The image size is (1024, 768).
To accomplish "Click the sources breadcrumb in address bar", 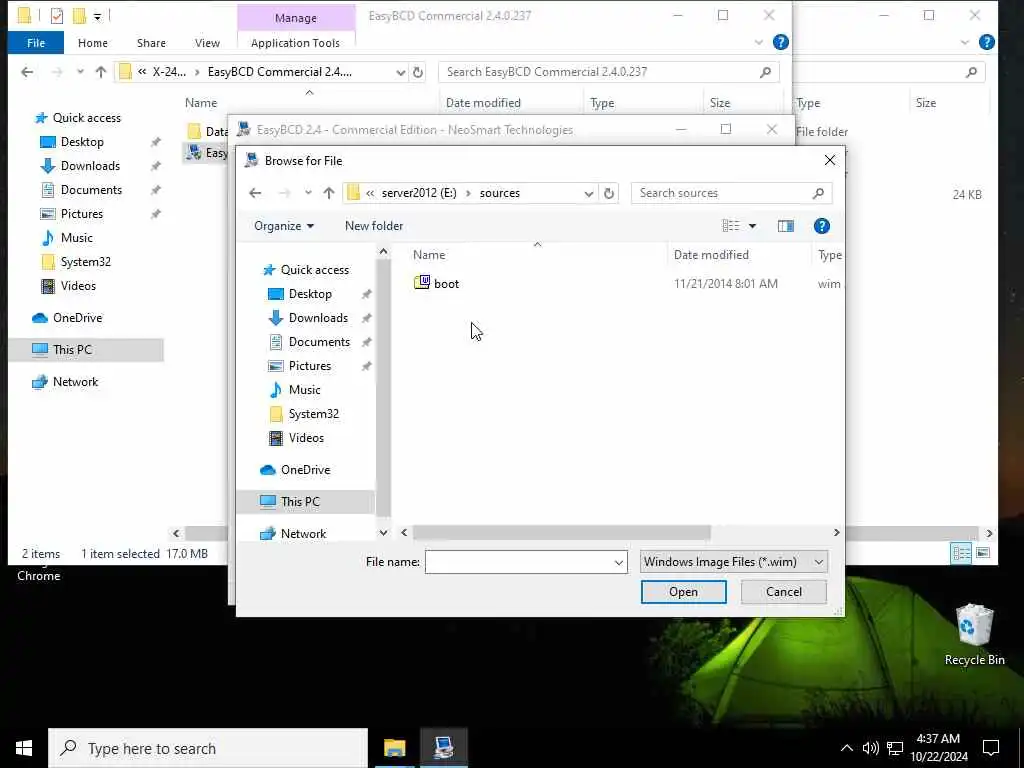I will (x=500, y=193).
